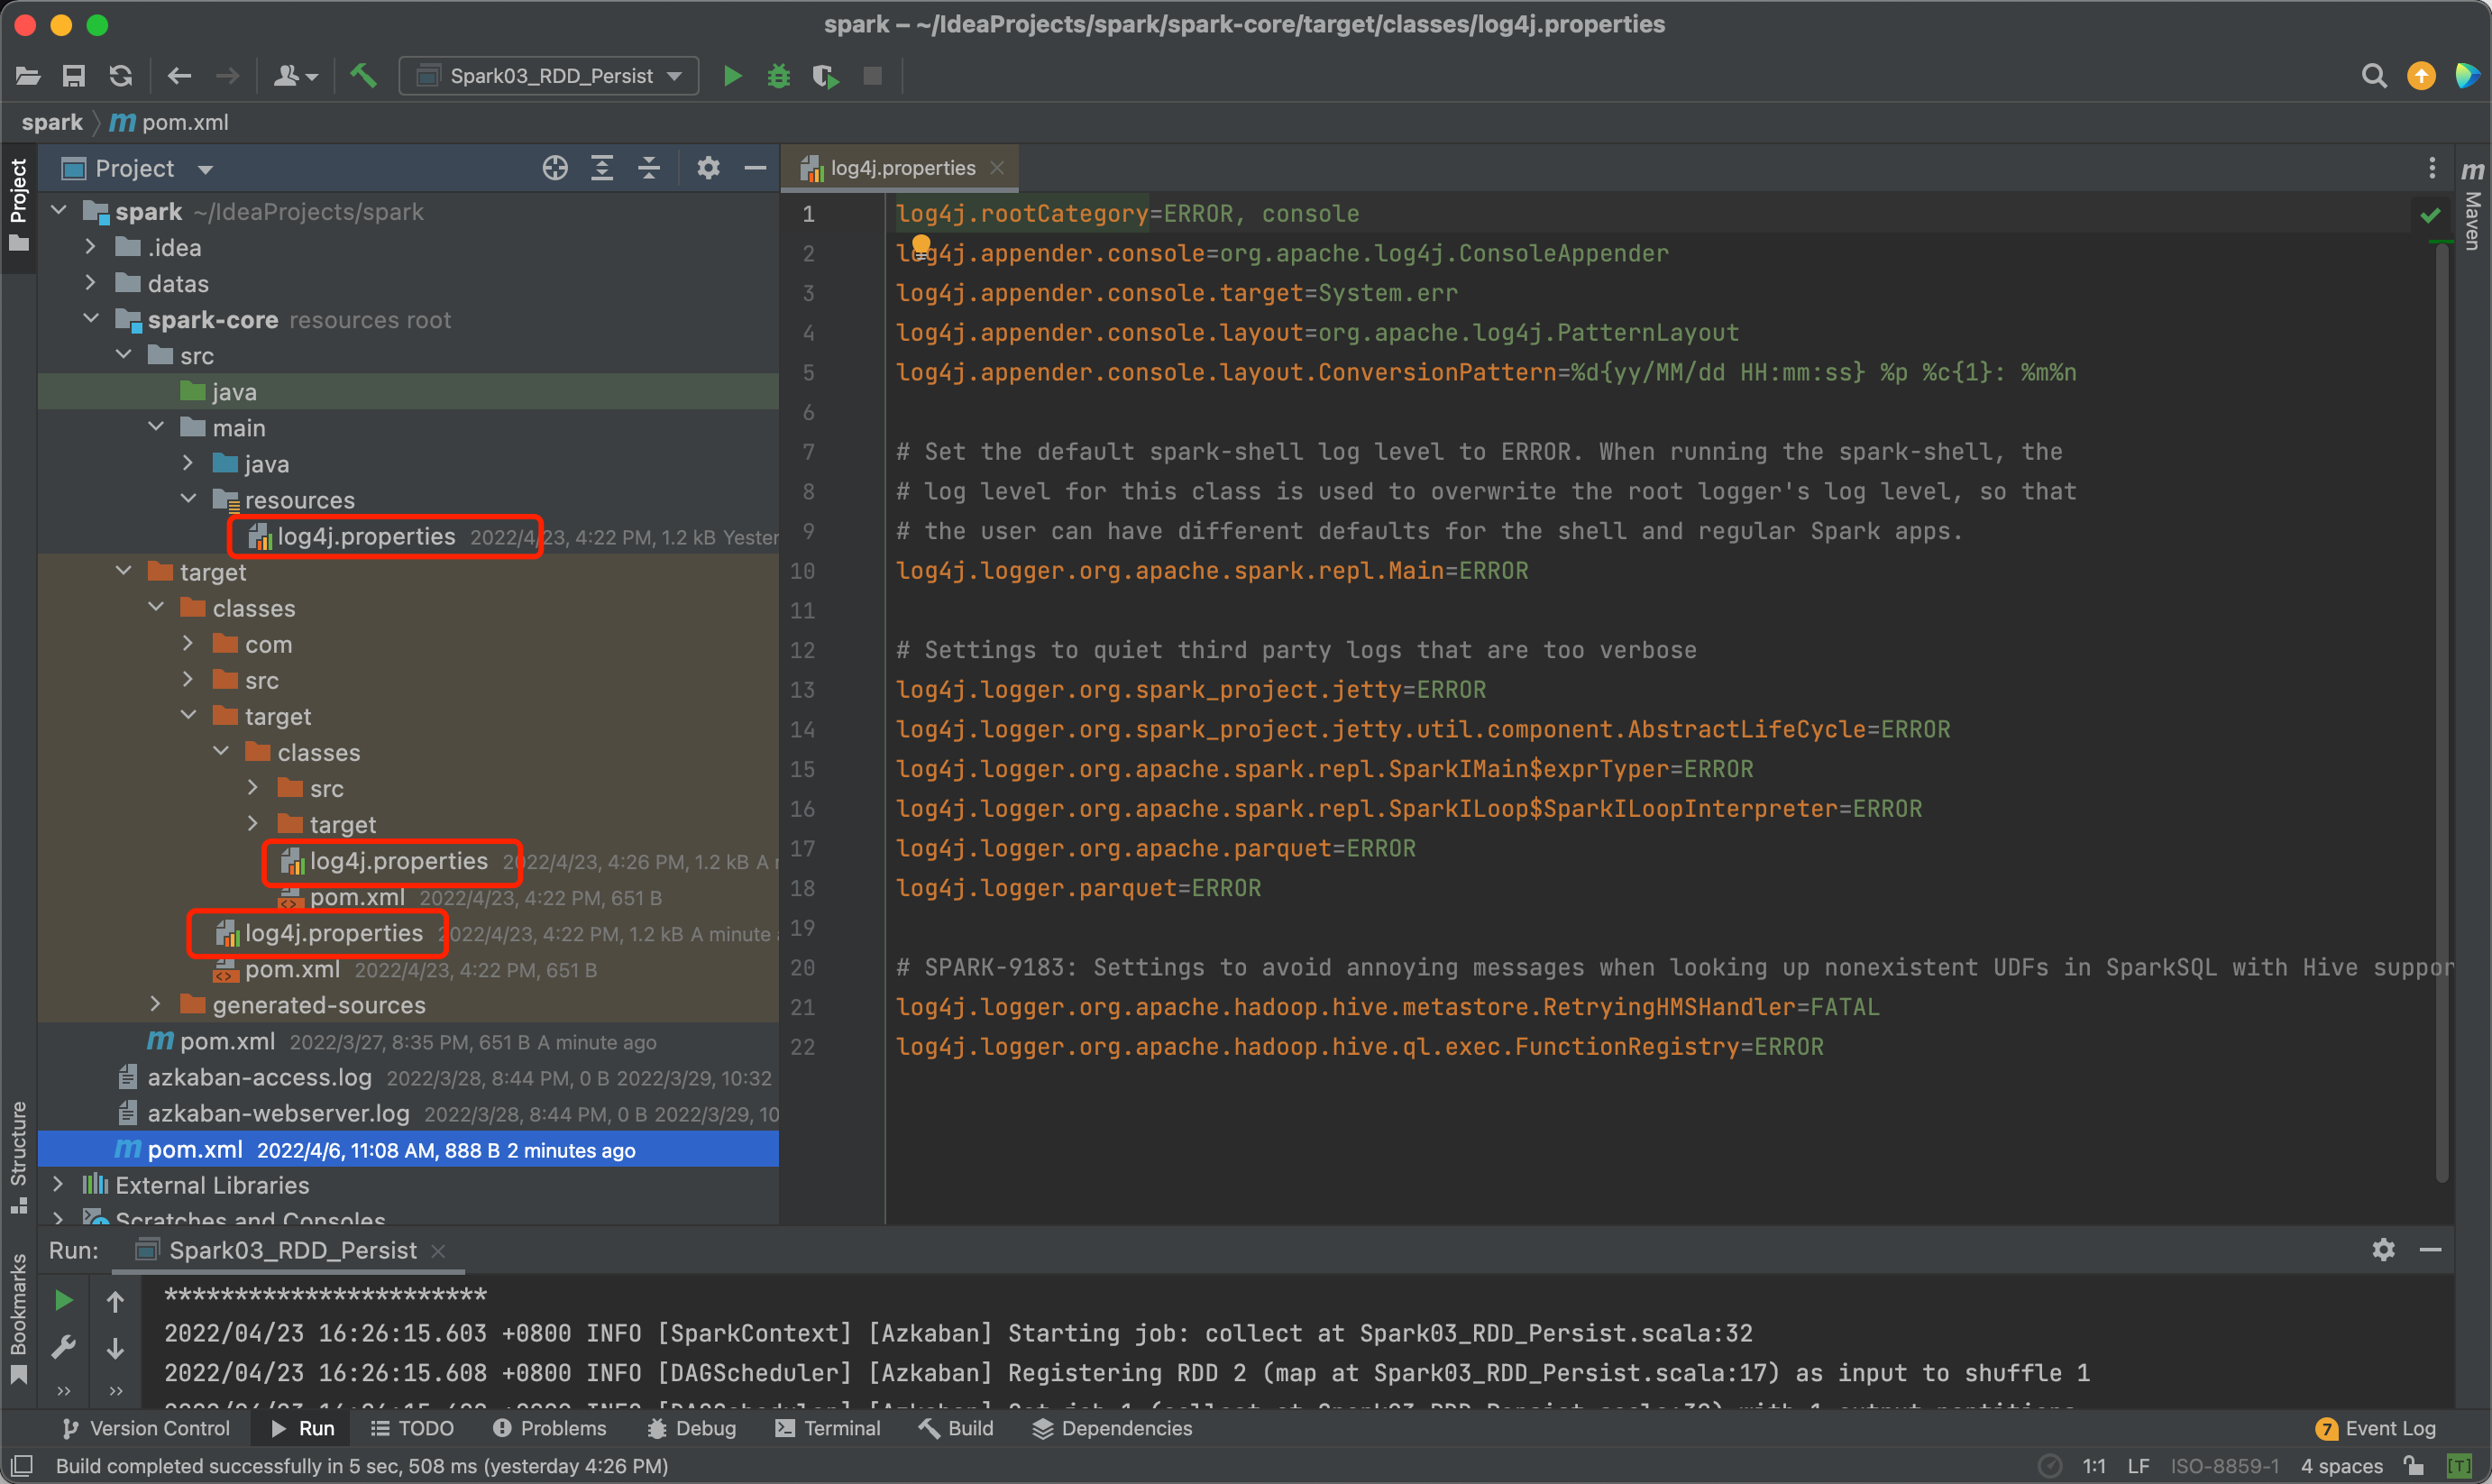Open the Event Log
2492x1484 pixels.
[x=2376, y=1428]
